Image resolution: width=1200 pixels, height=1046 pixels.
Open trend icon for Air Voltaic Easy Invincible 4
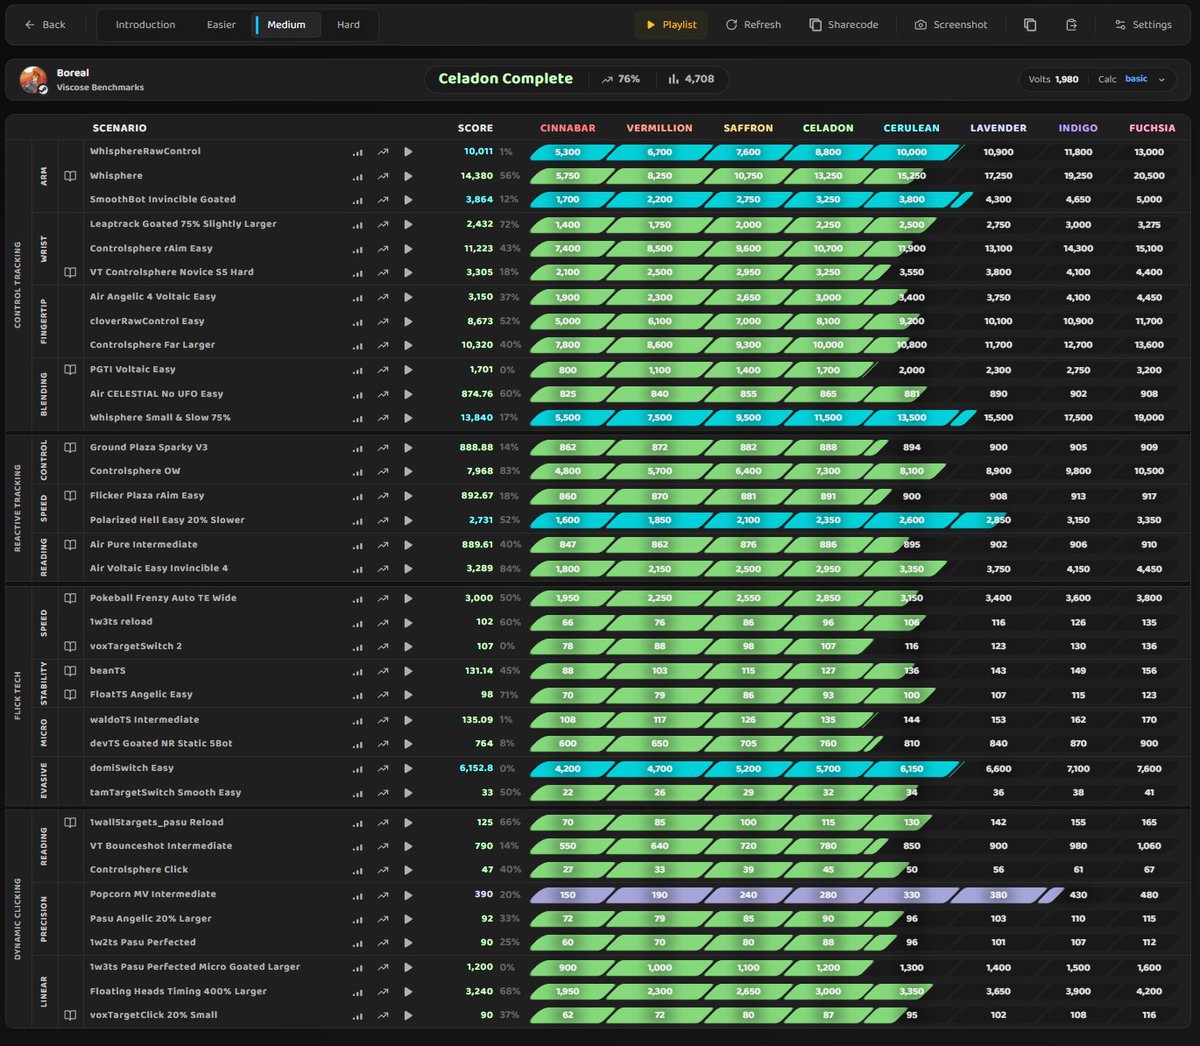383,569
